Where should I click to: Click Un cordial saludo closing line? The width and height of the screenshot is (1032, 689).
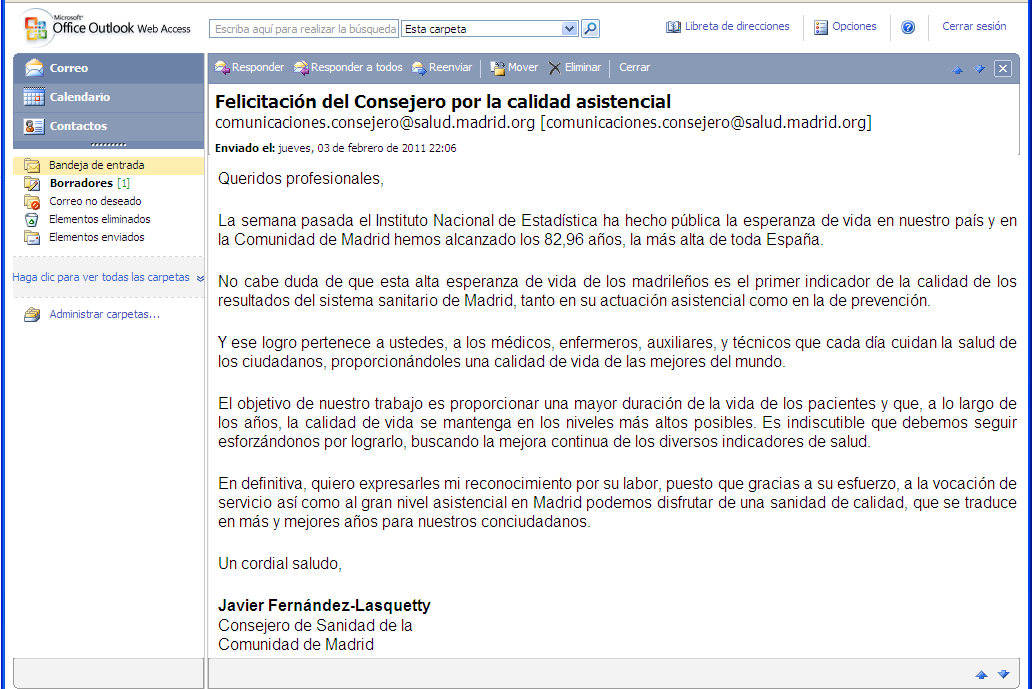[280, 564]
